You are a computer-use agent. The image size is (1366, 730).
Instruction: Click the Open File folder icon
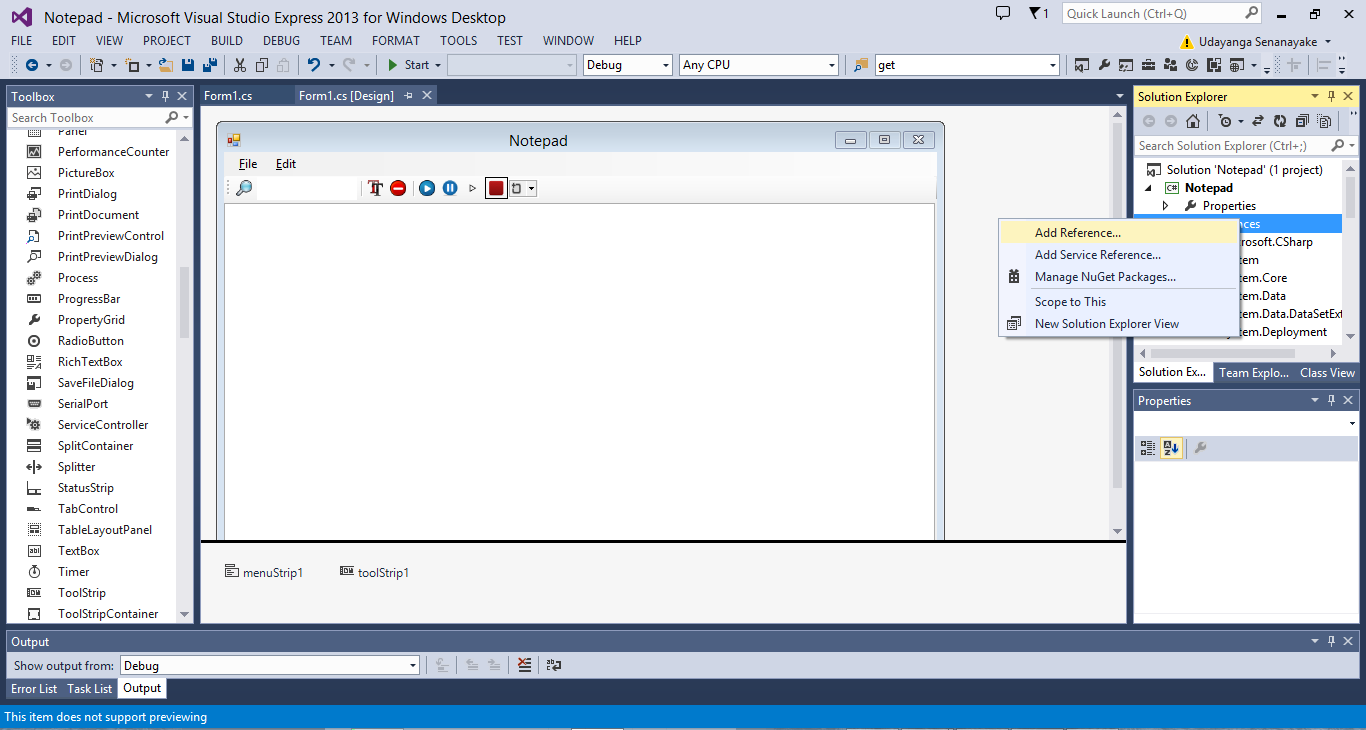(166, 65)
